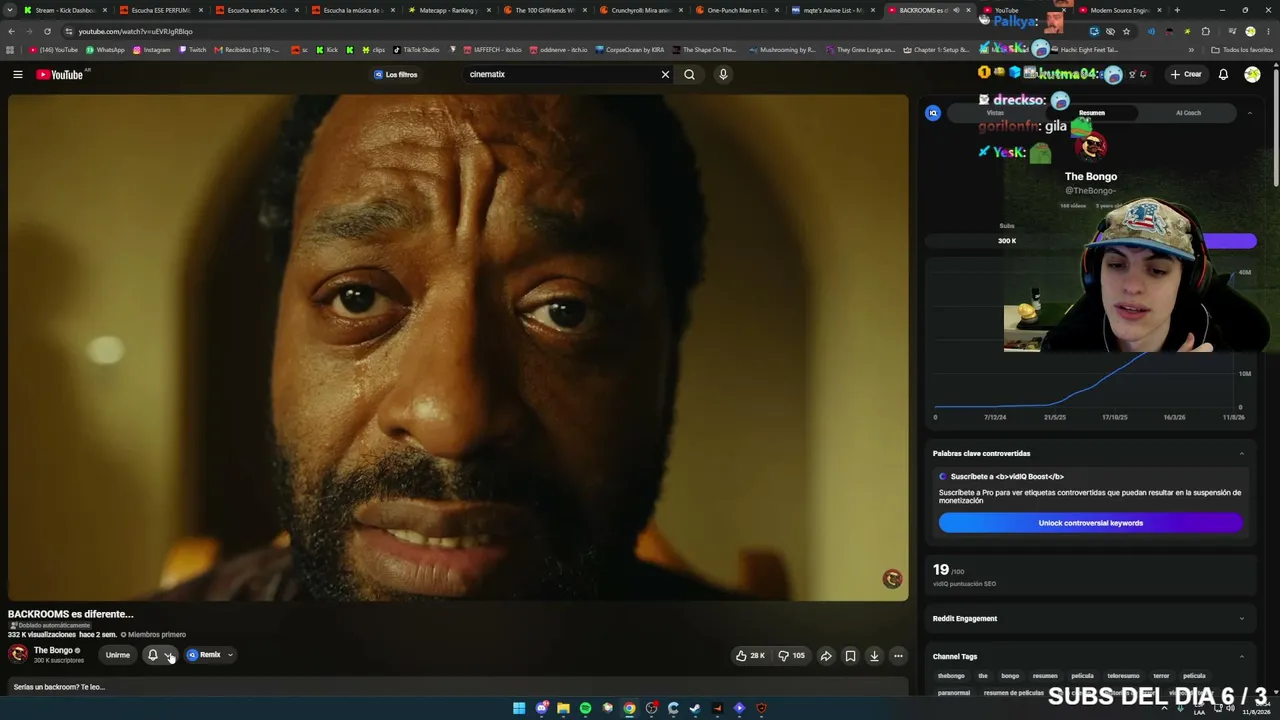Switch to the Vistas tab in vidIQ
The width and height of the screenshot is (1280, 720).
[x=995, y=113]
